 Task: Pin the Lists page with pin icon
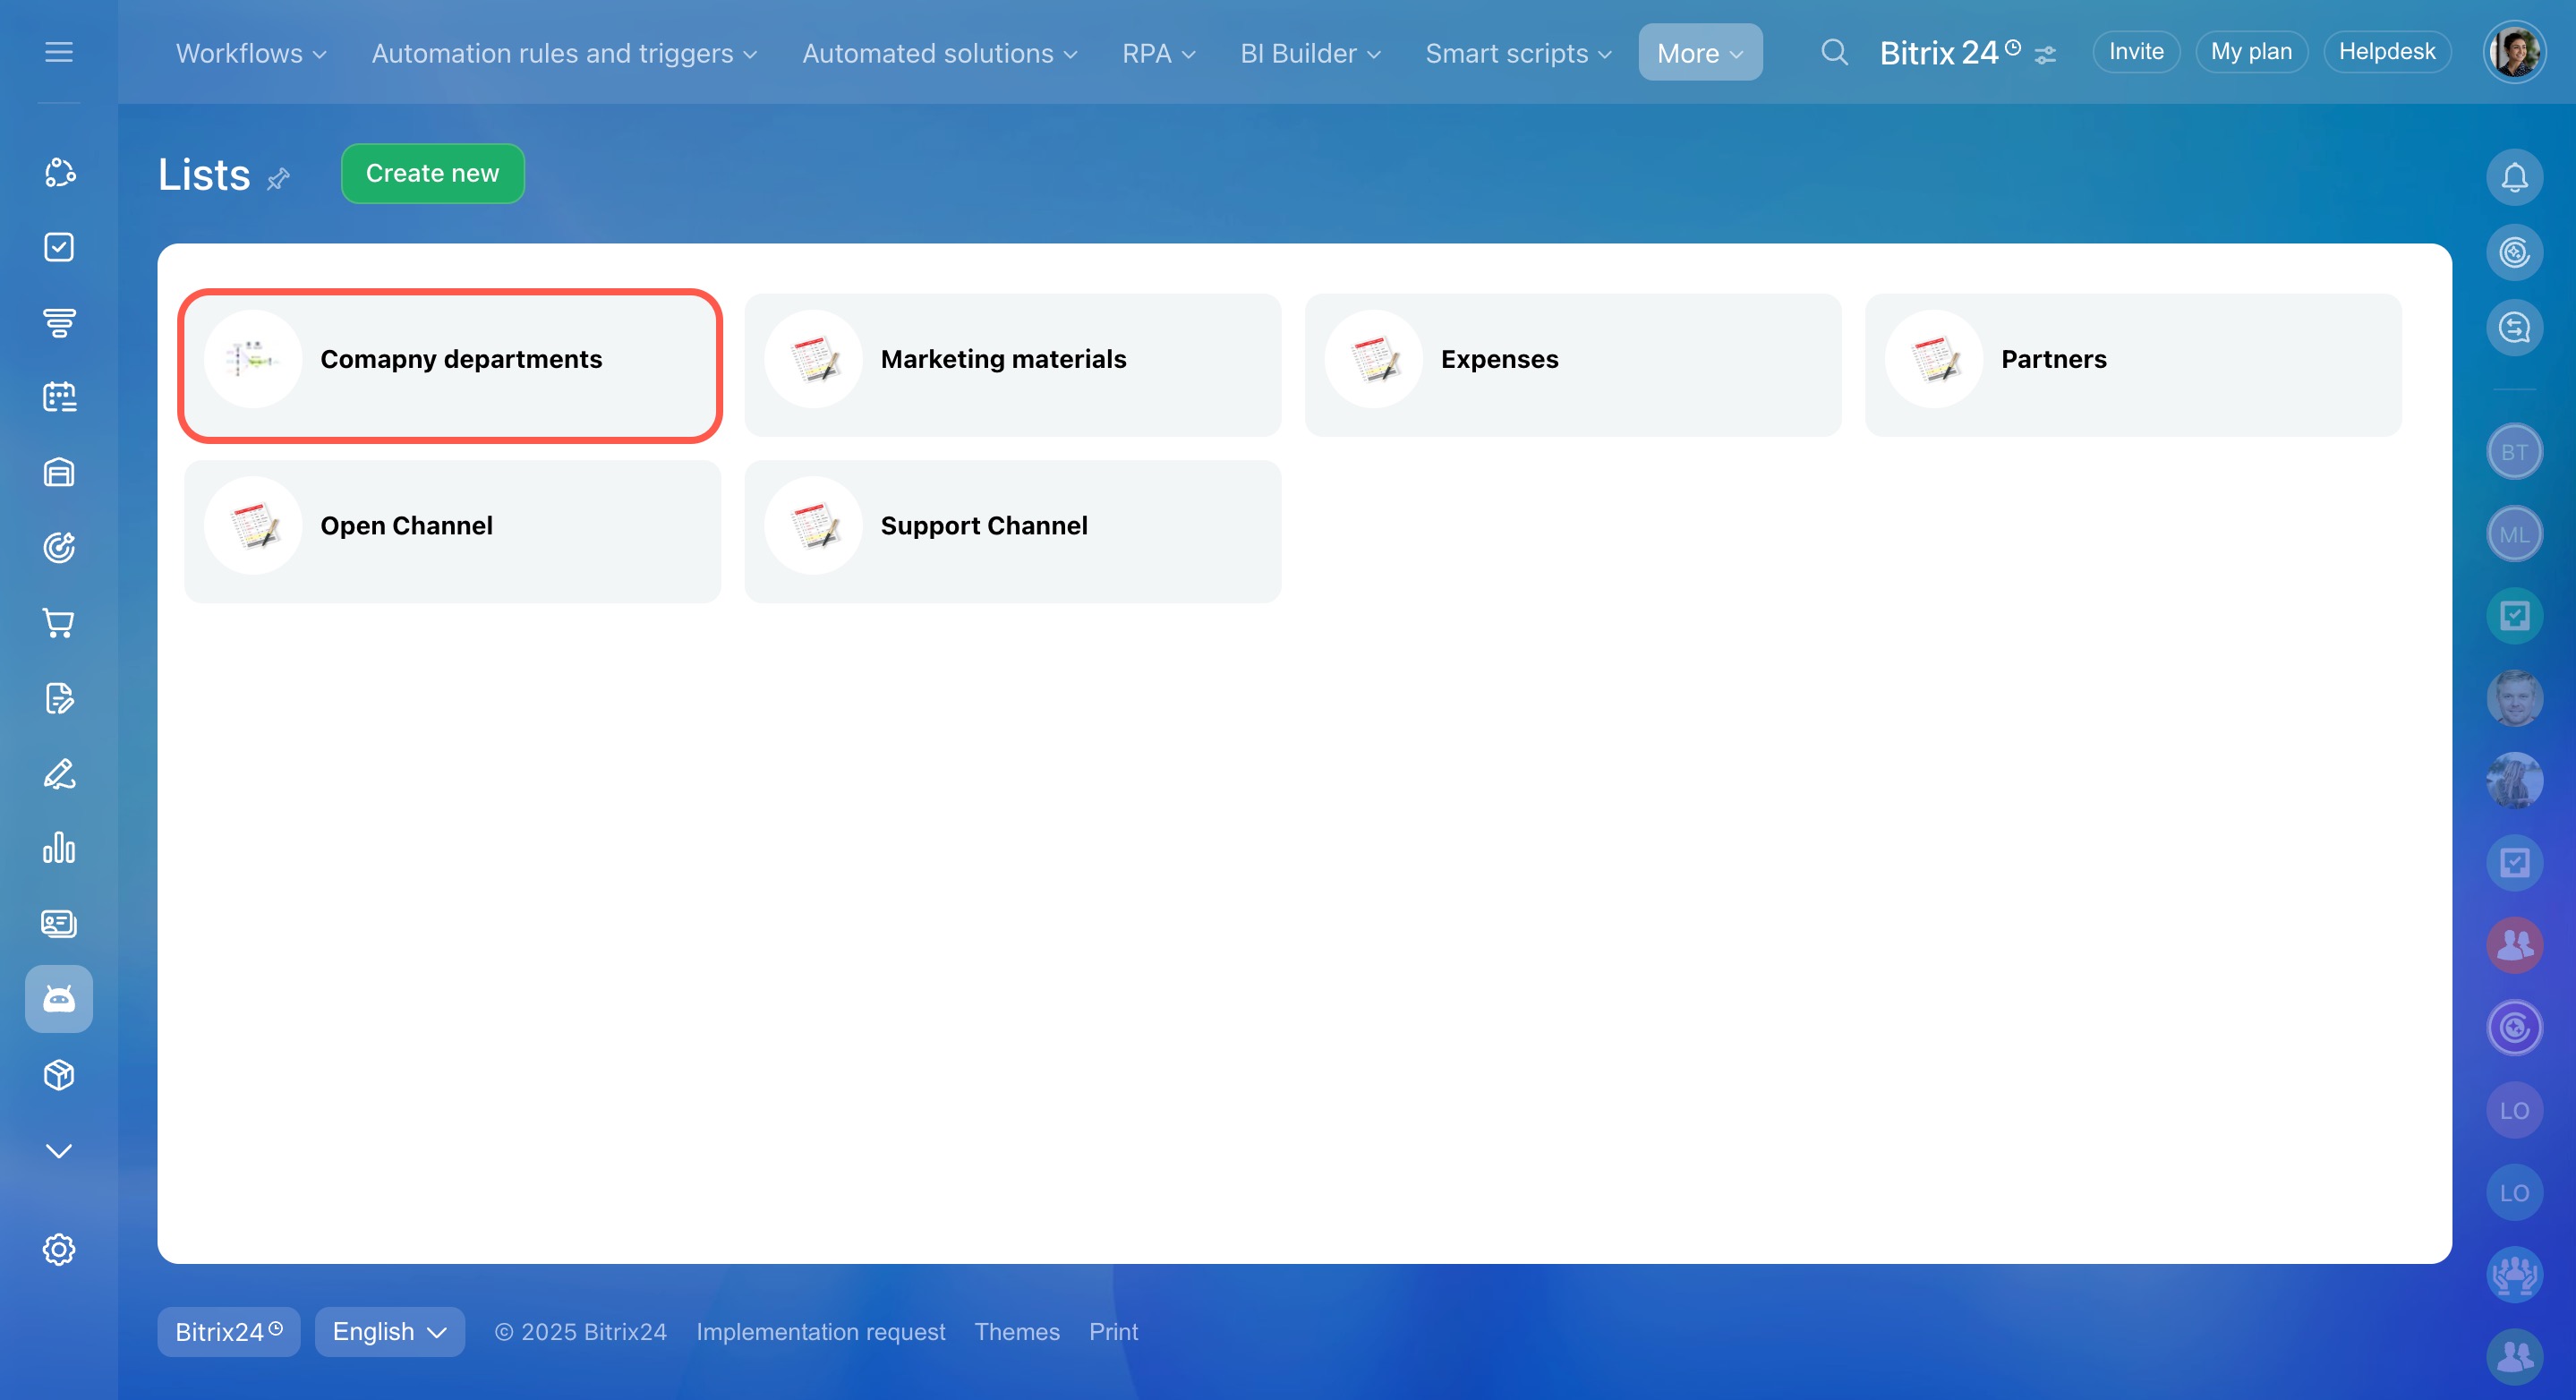(278, 178)
